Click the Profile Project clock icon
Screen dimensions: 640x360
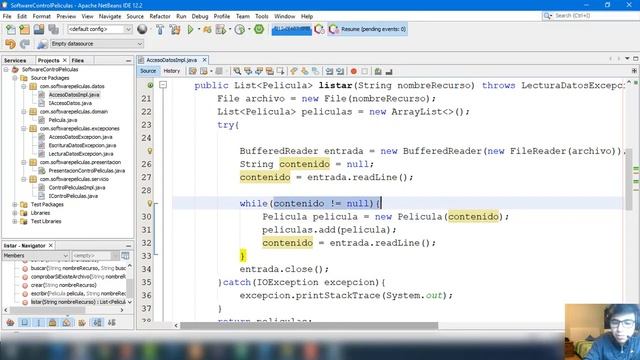[x=240, y=29]
